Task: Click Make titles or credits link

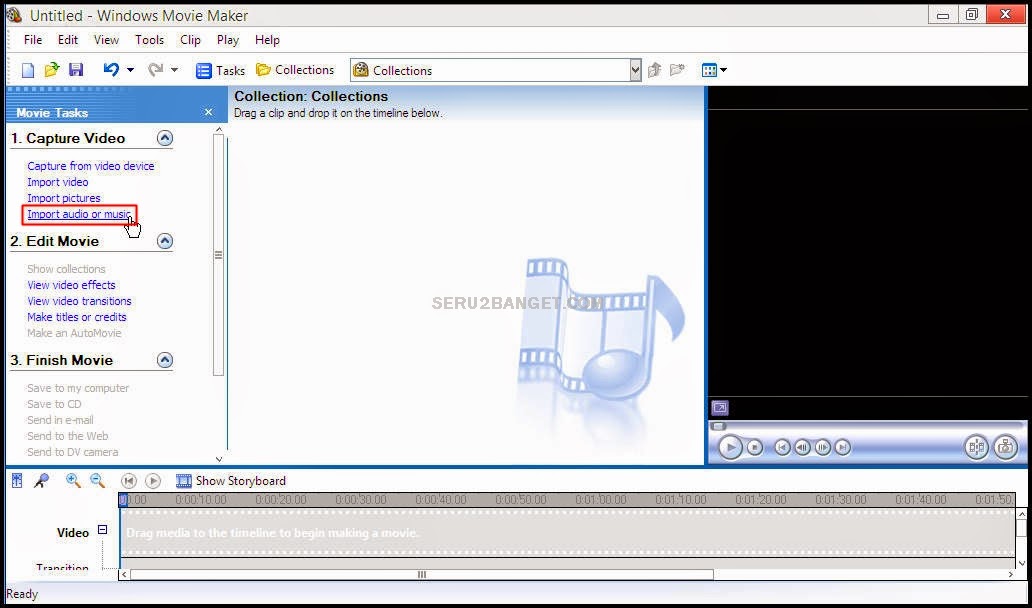Action: tap(77, 317)
